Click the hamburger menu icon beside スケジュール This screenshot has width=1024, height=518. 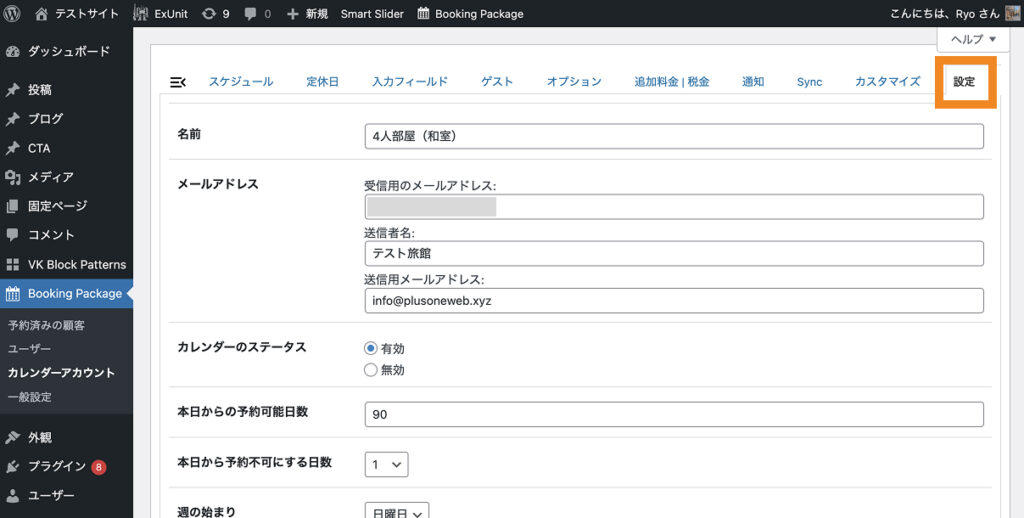point(178,82)
